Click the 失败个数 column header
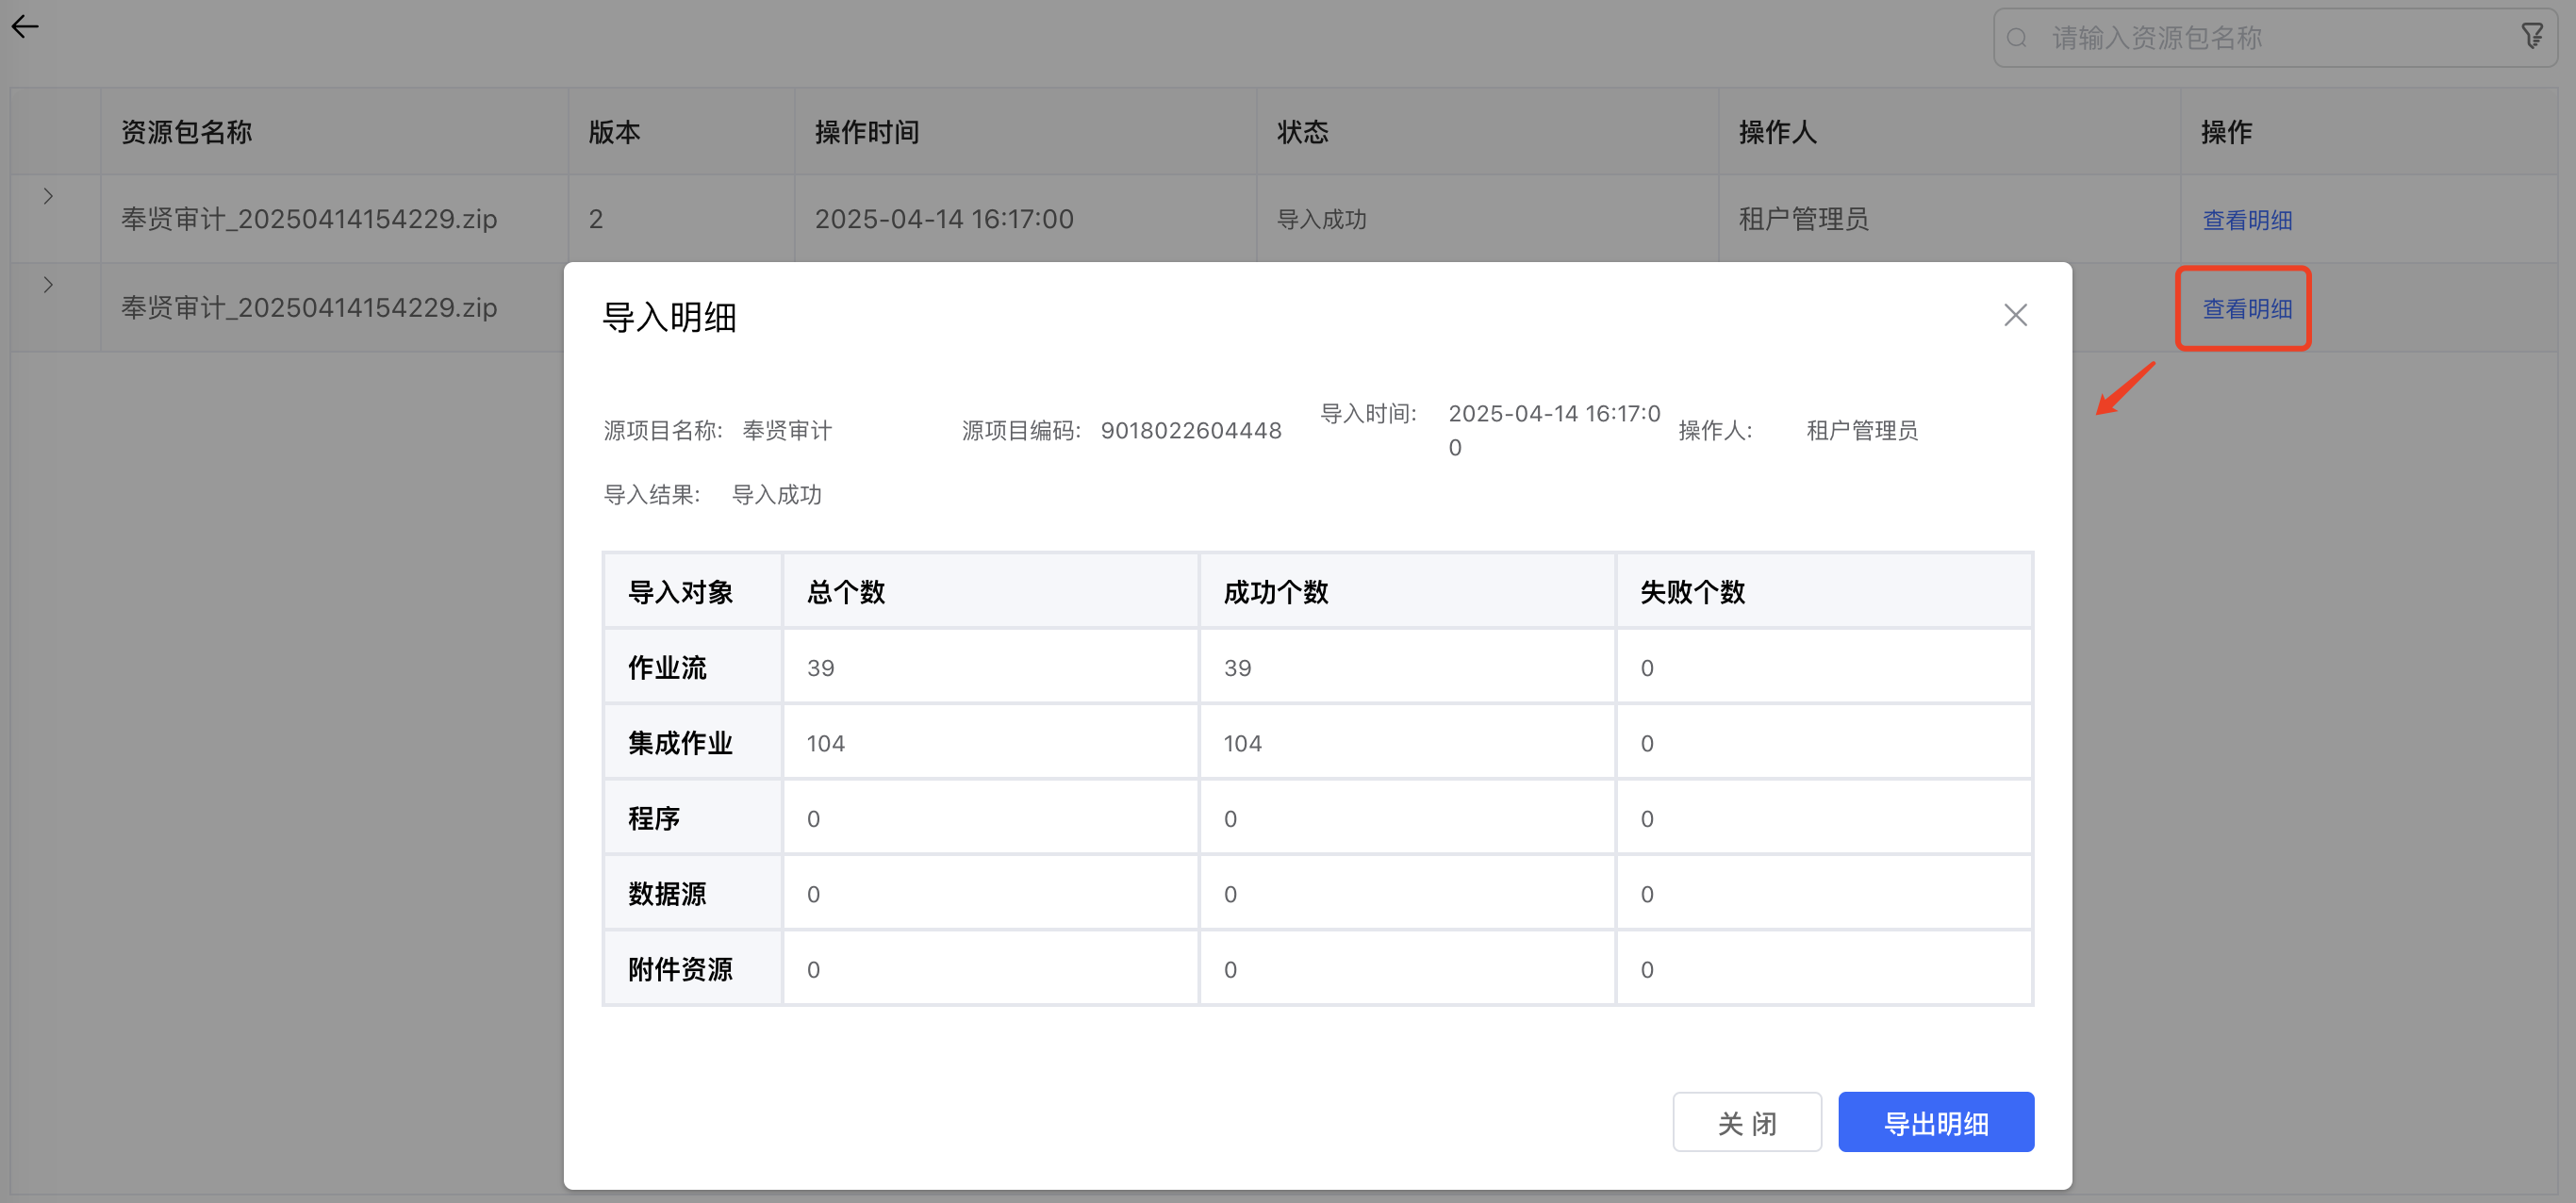The height and width of the screenshot is (1203, 2576). click(1692, 592)
